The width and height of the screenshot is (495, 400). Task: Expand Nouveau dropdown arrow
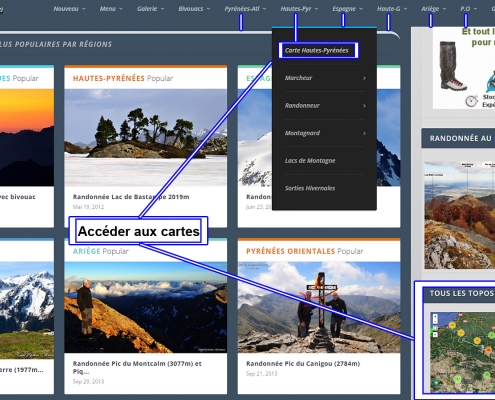(x=84, y=9)
